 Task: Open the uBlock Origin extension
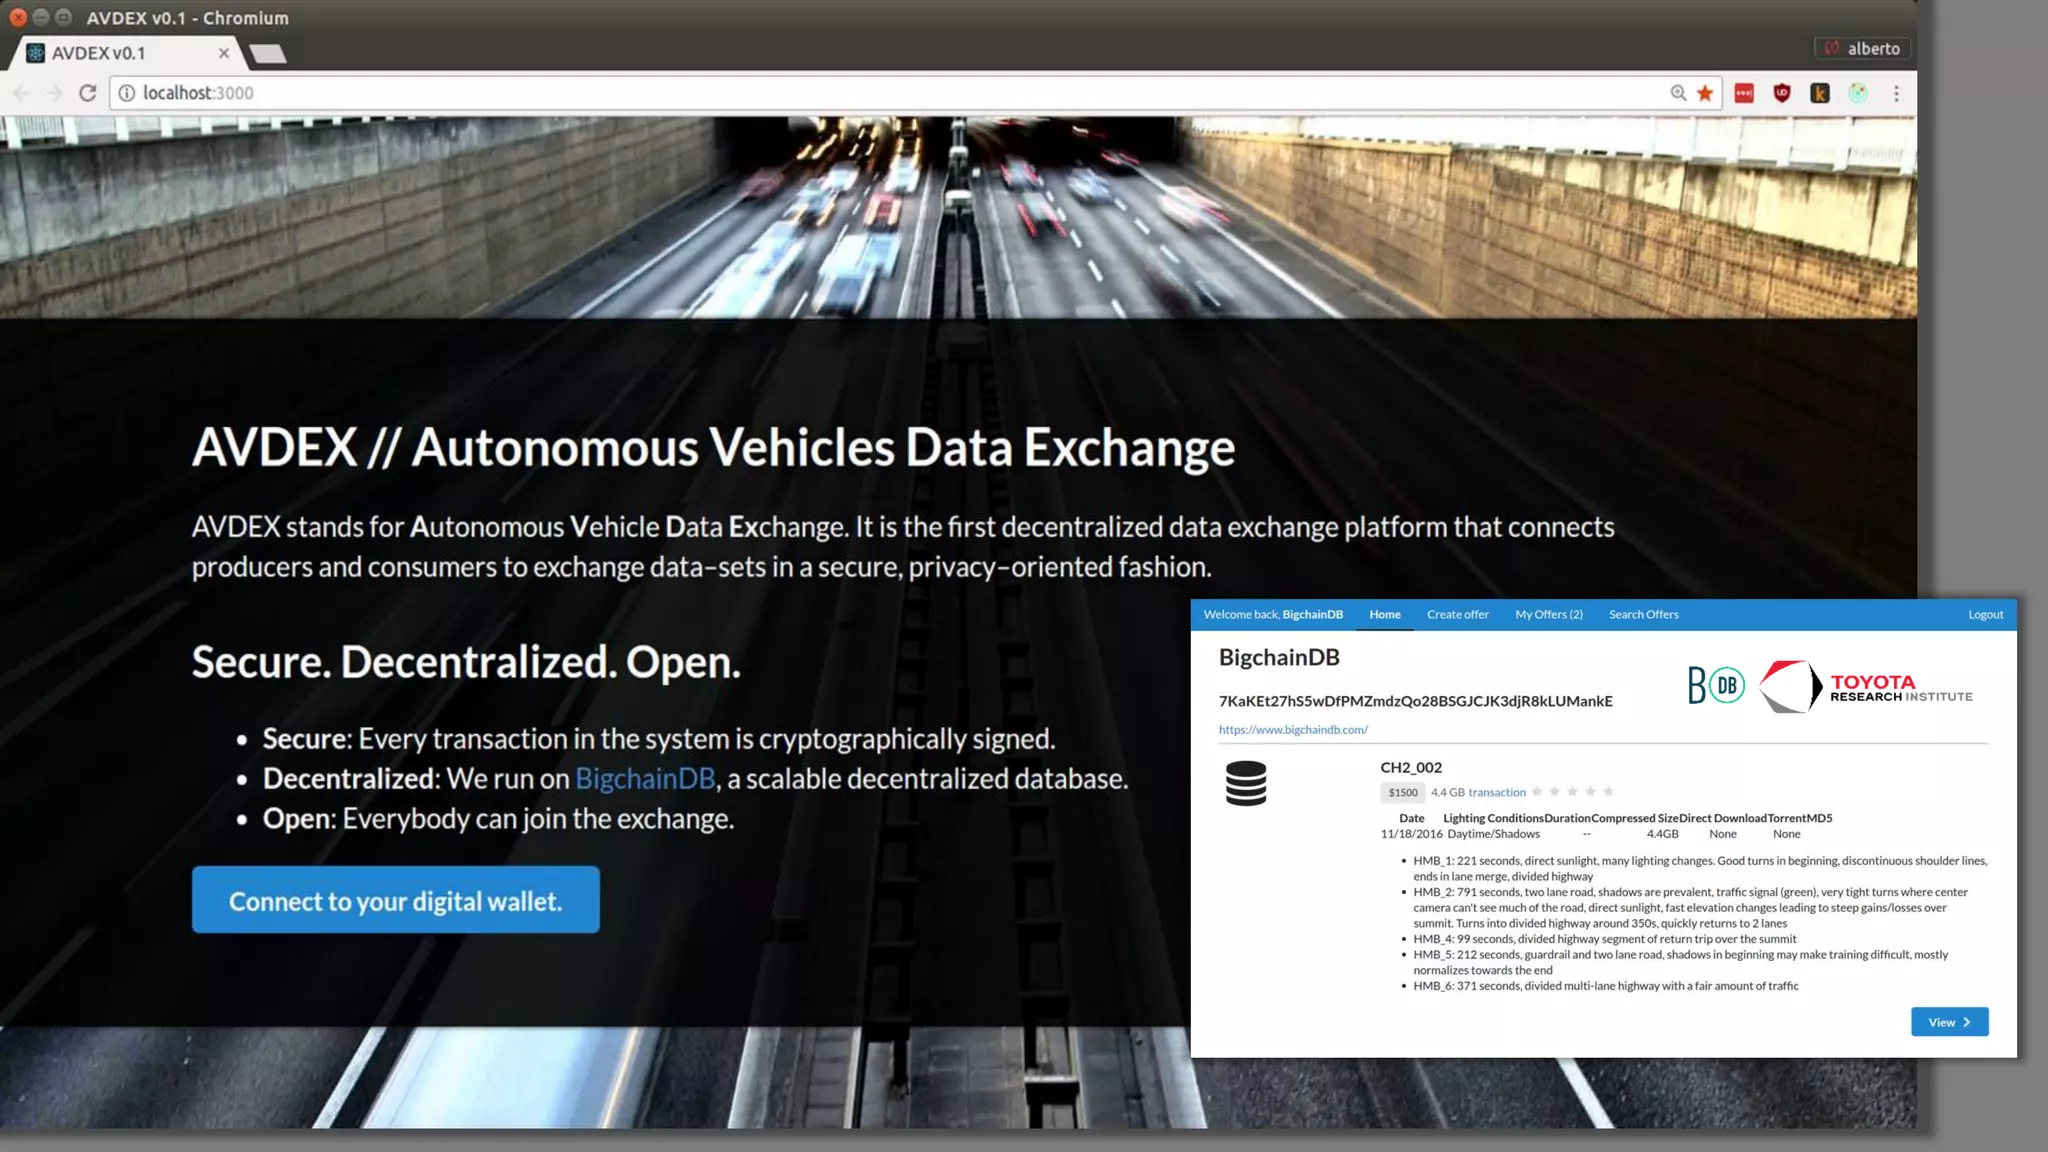click(1782, 93)
